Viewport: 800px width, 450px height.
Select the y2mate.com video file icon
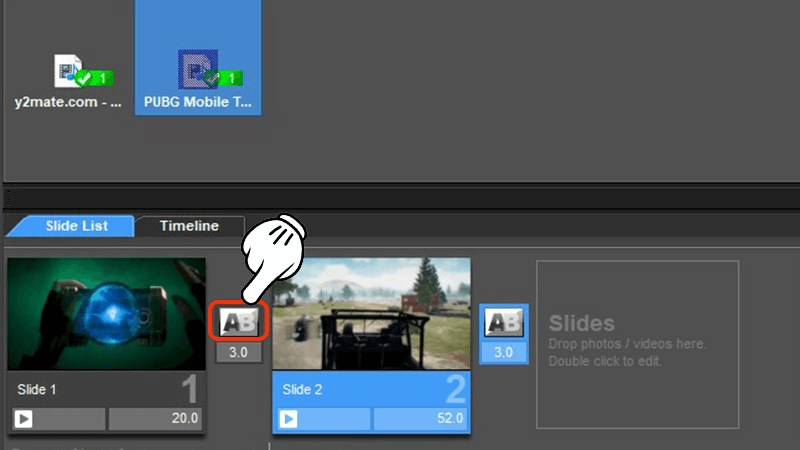pyautogui.click(x=70, y=71)
